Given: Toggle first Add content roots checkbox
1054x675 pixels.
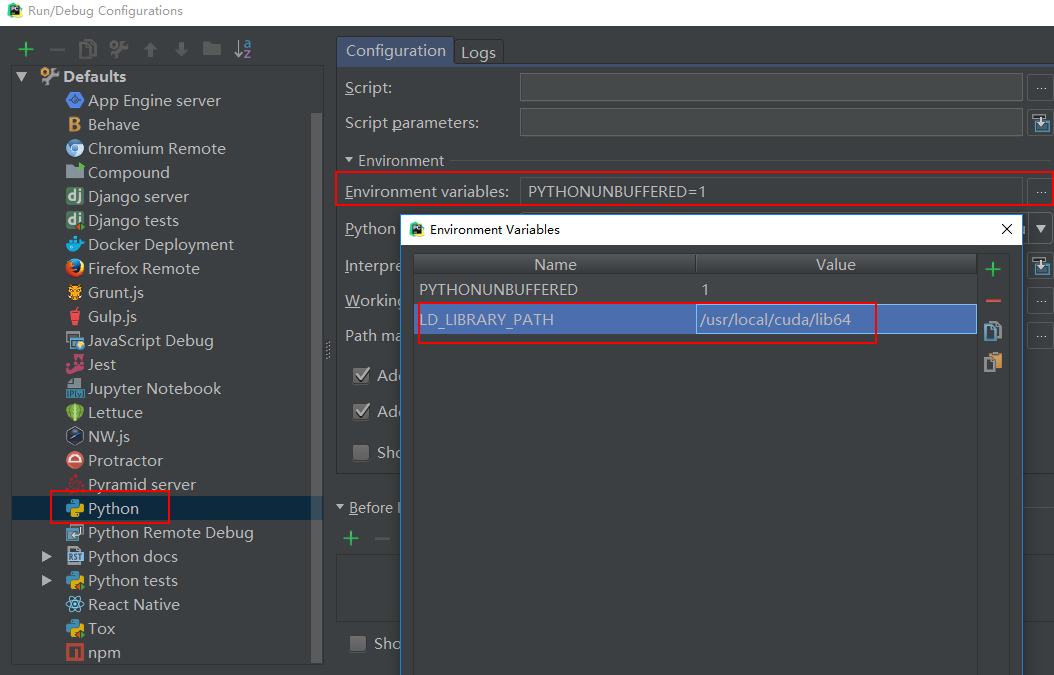Looking at the screenshot, I should click(x=362, y=375).
